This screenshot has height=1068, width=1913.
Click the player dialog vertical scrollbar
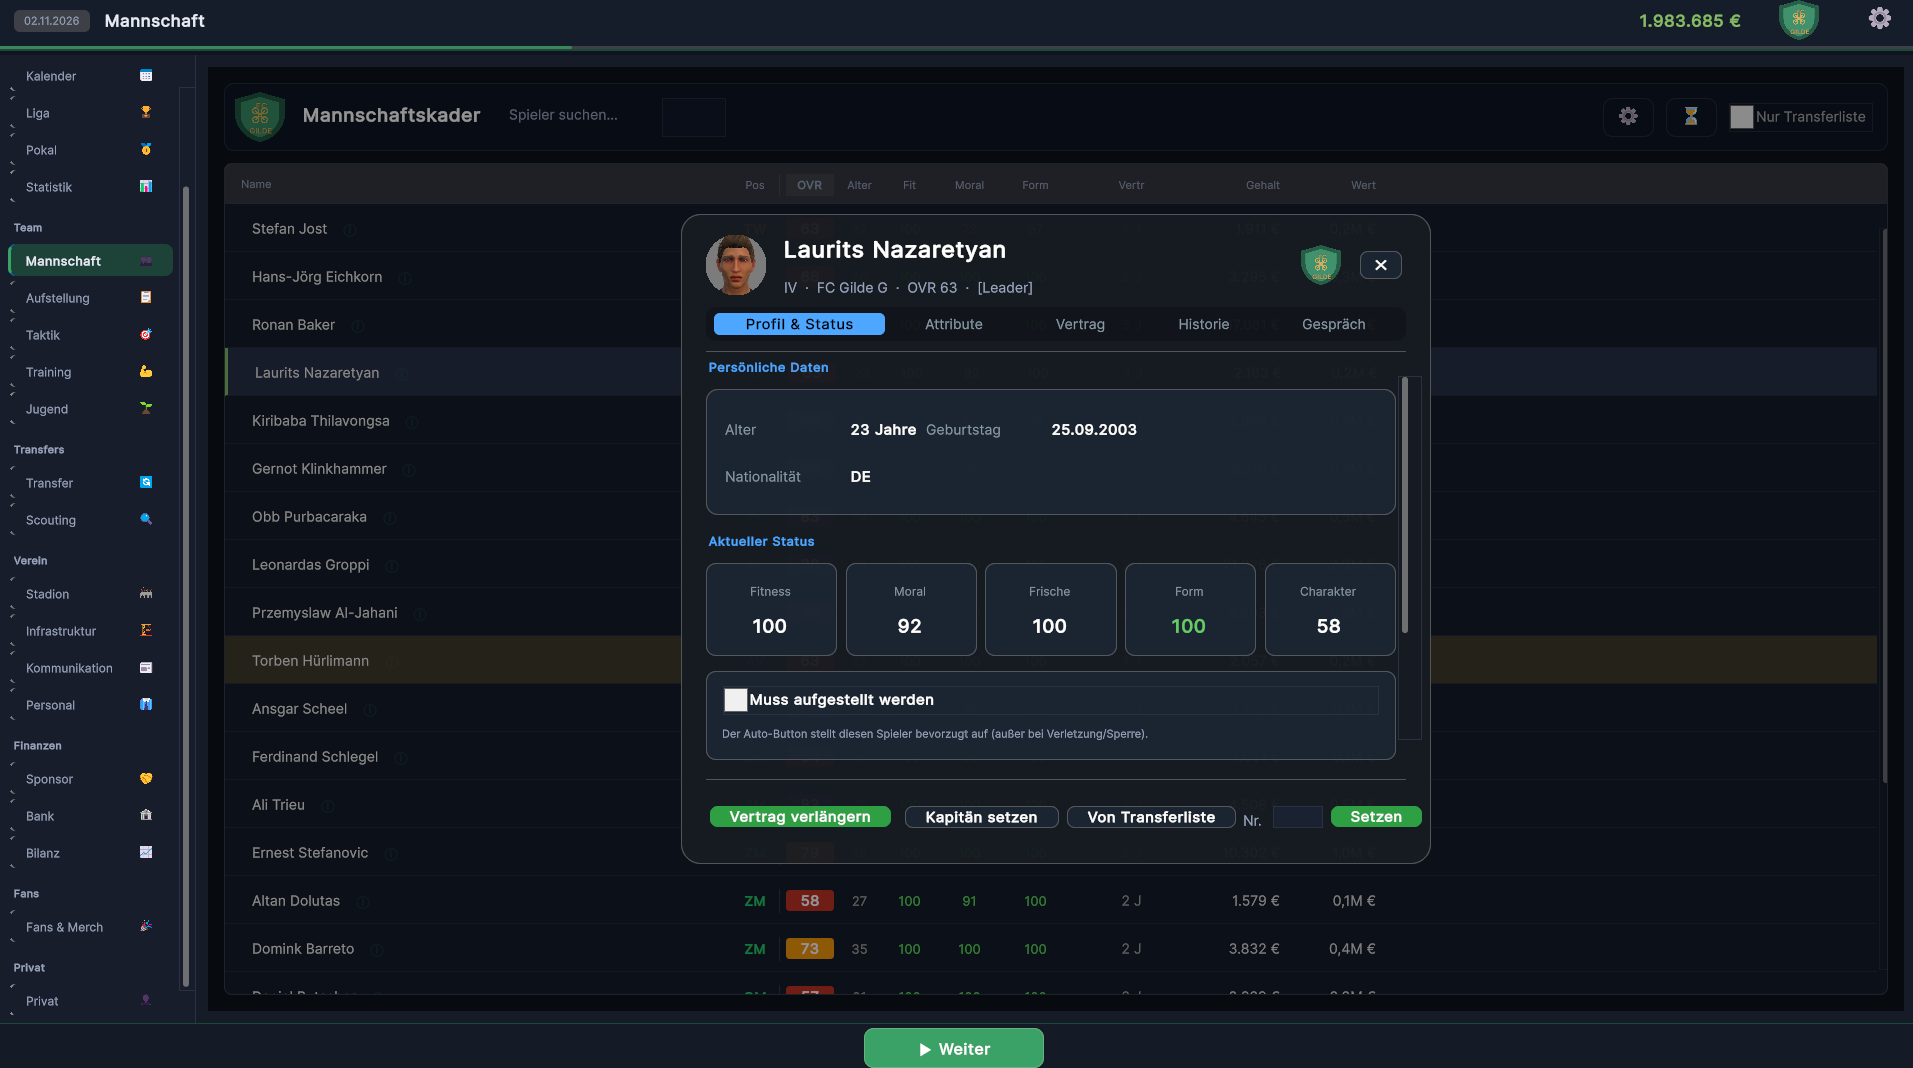click(x=1405, y=505)
